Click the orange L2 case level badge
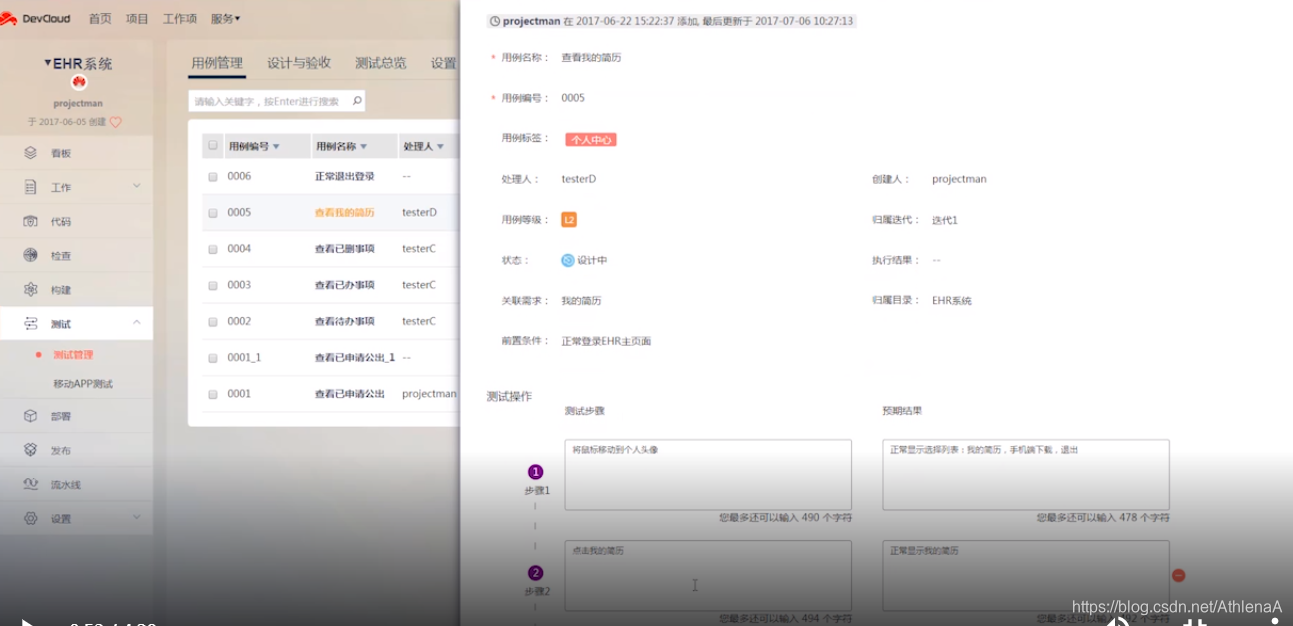This screenshot has width=1293, height=626. tap(568, 219)
